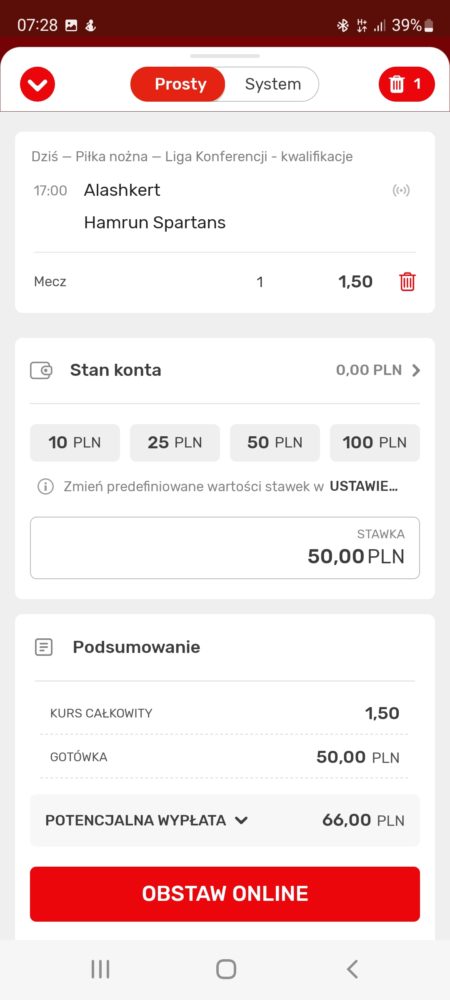
Task: Expand Potencjalna wypłata details chevron
Action: coord(241,821)
